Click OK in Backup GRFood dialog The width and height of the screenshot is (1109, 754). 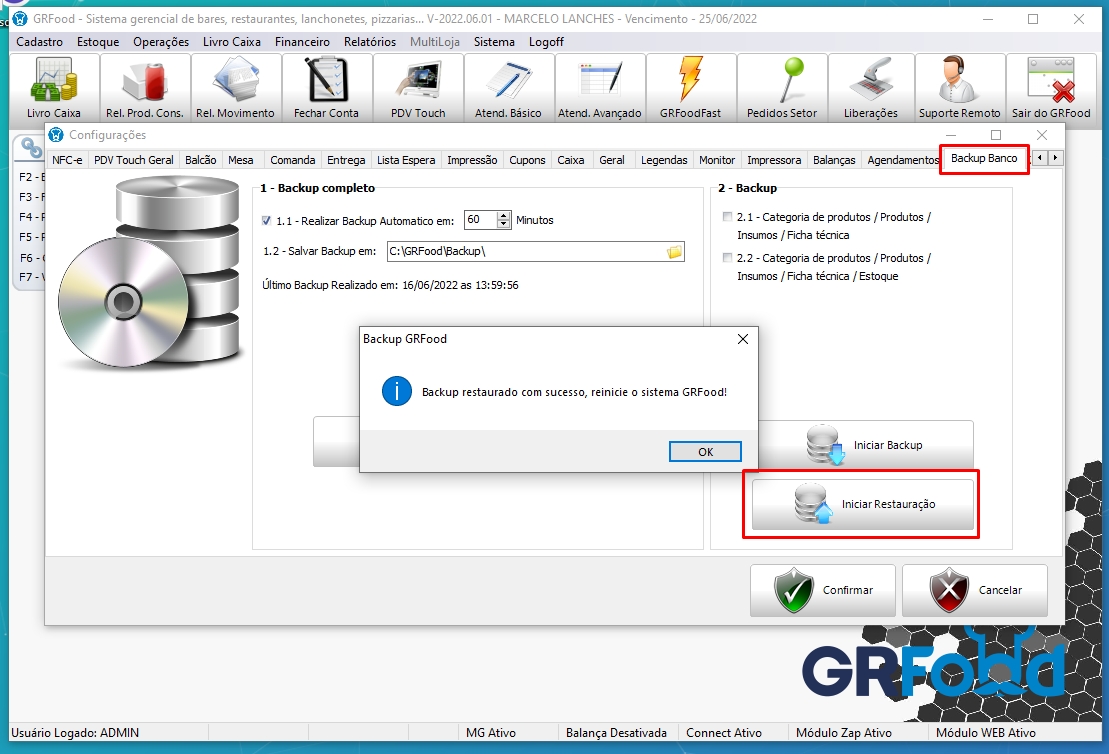click(x=705, y=451)
